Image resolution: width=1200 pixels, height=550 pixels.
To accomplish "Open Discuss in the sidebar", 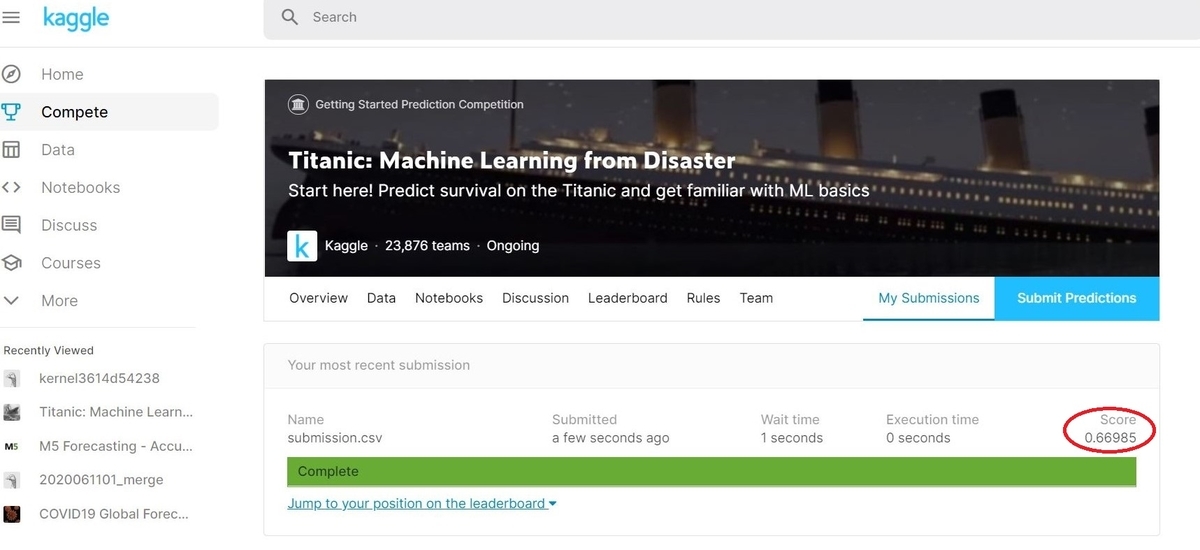I will [69, 225].
